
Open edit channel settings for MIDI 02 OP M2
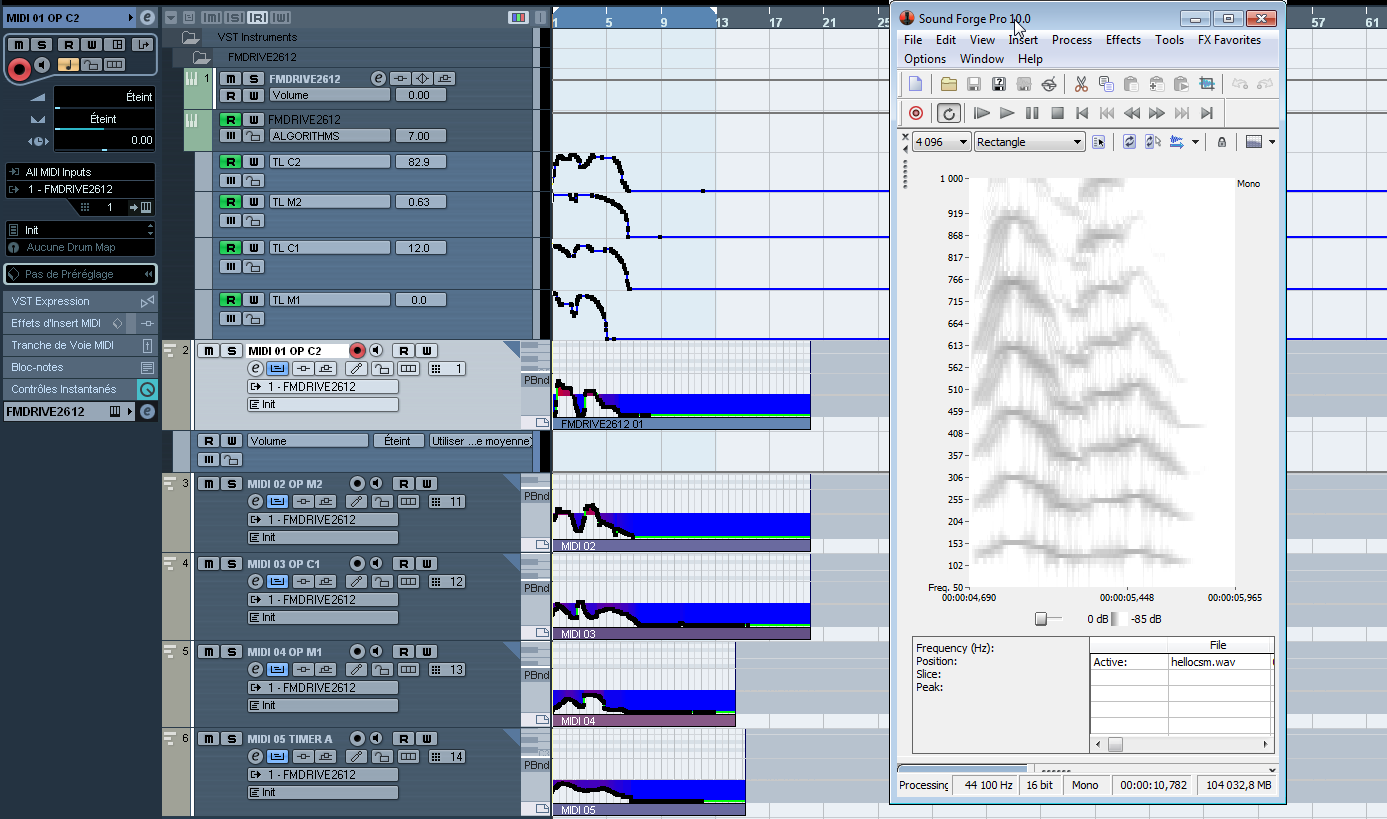point(255,501)
